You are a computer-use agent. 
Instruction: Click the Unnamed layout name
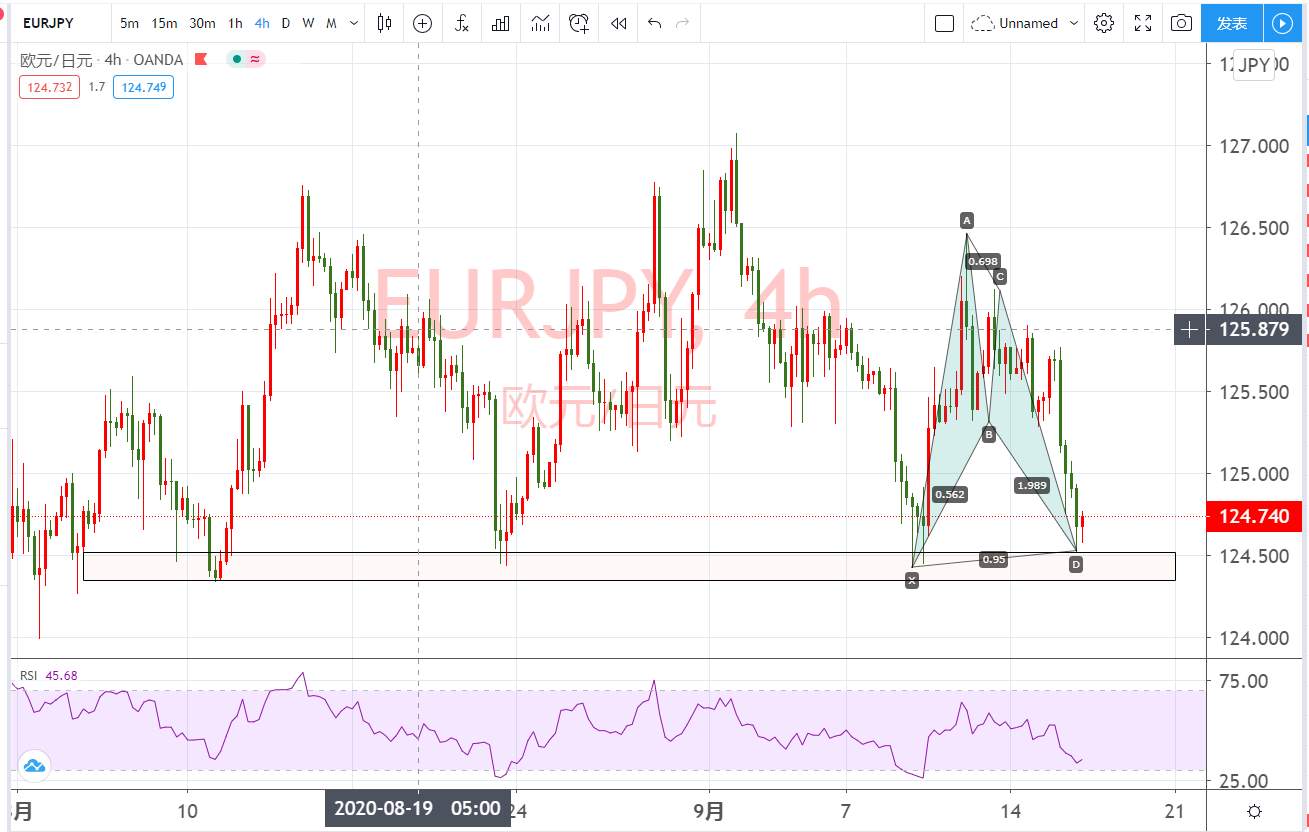tap(1028, 23)
